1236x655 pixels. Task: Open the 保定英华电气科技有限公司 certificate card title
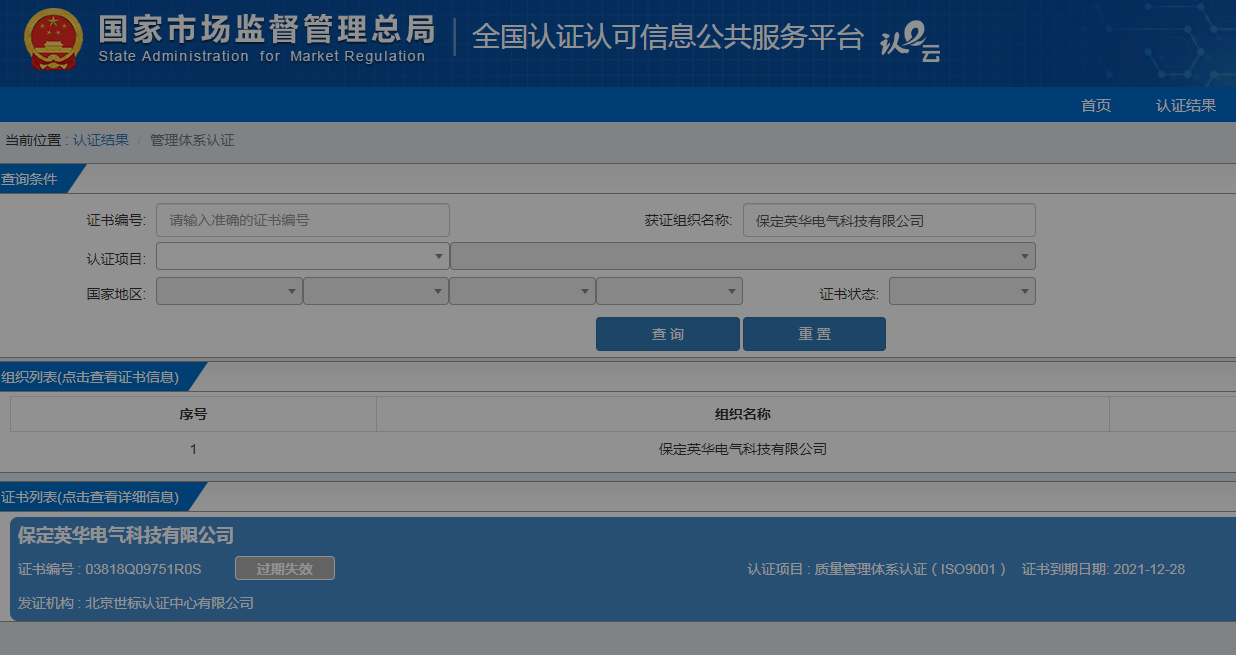[x=126, y=536]
